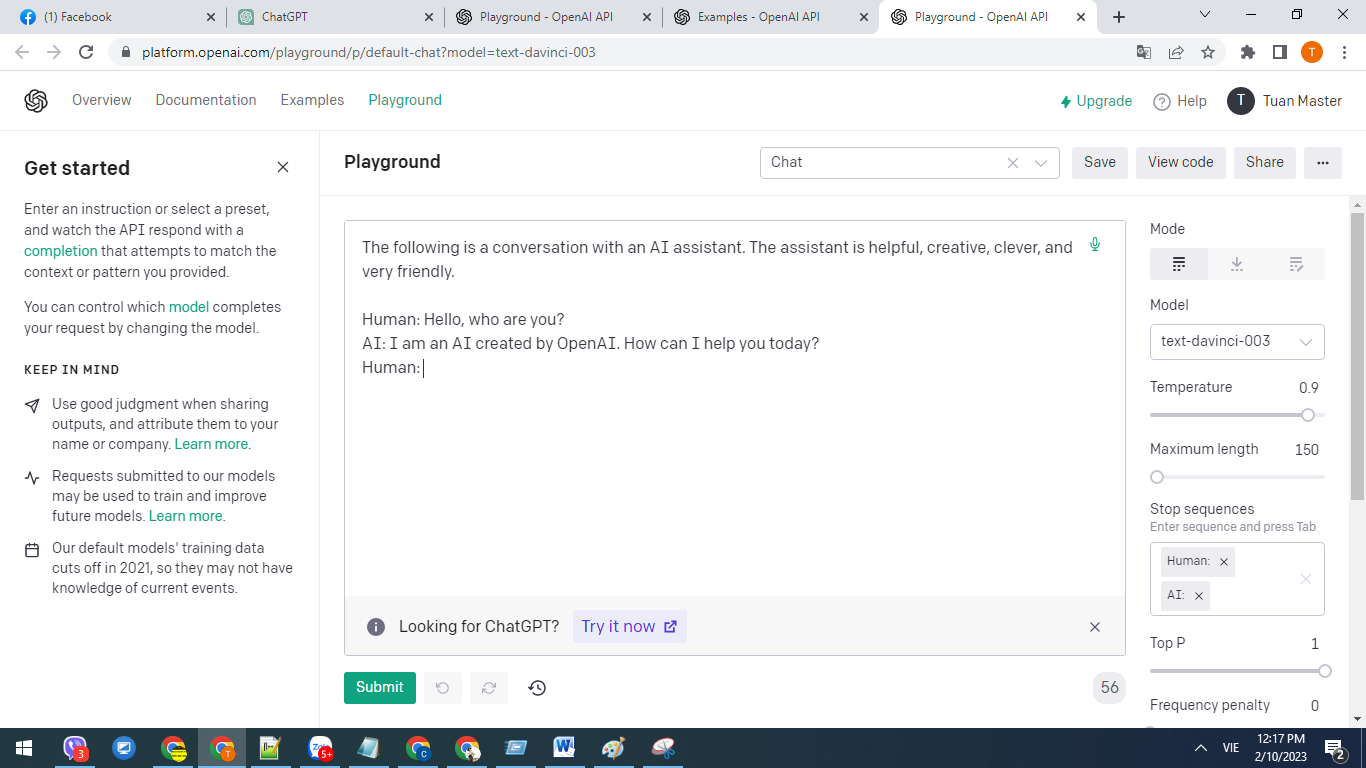This screenshot has height=768, width=1366.
Task: Go back in the browser
Action: (22, 52)
